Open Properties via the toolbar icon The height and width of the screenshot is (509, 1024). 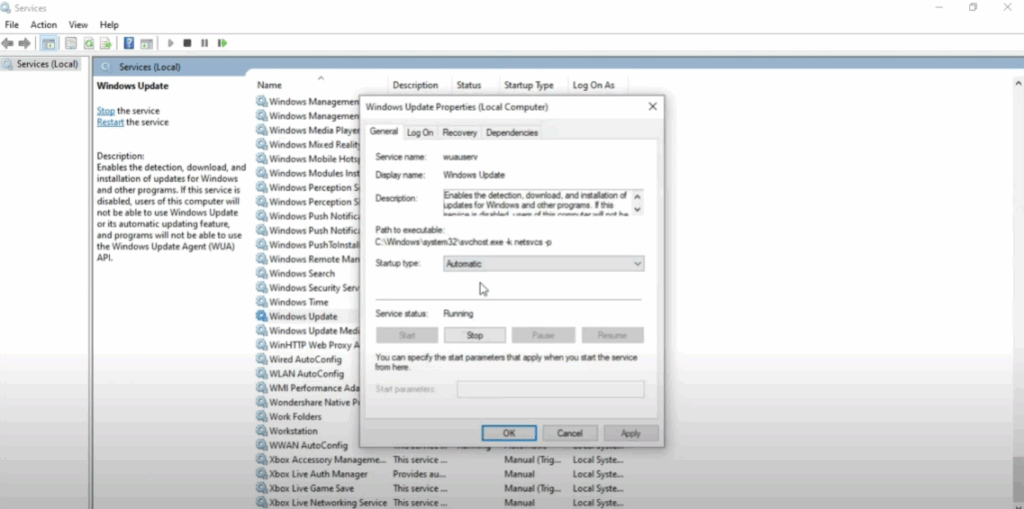pos(71,43)
